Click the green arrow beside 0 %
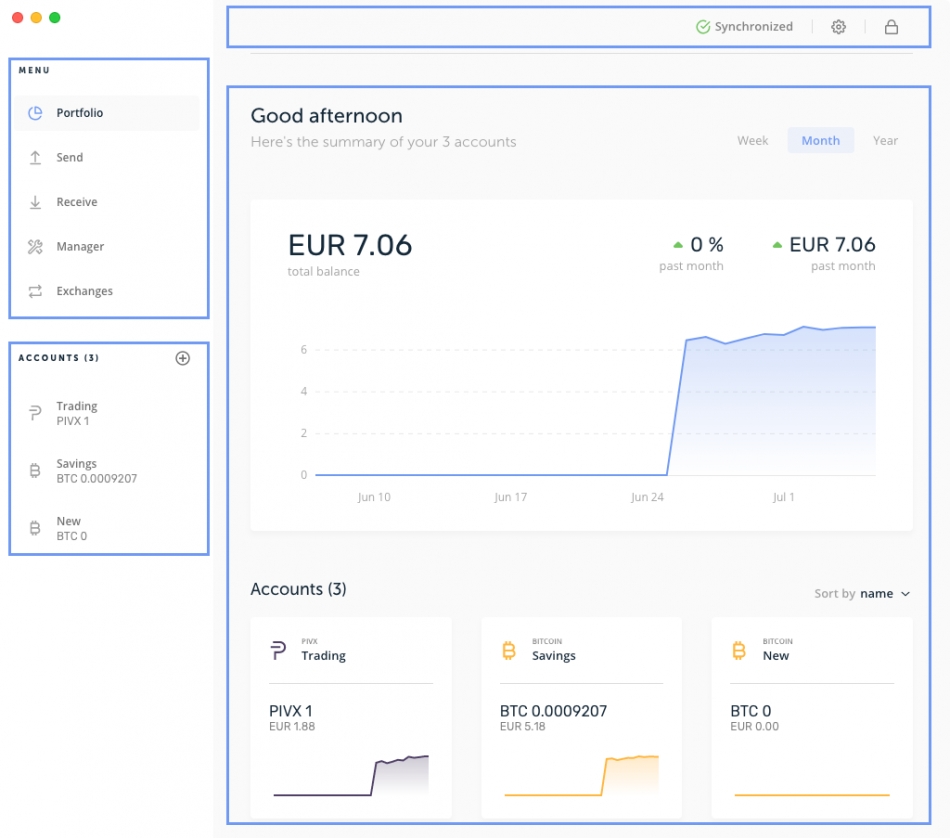This screenshot has height=838, width=950. [678, 245]
